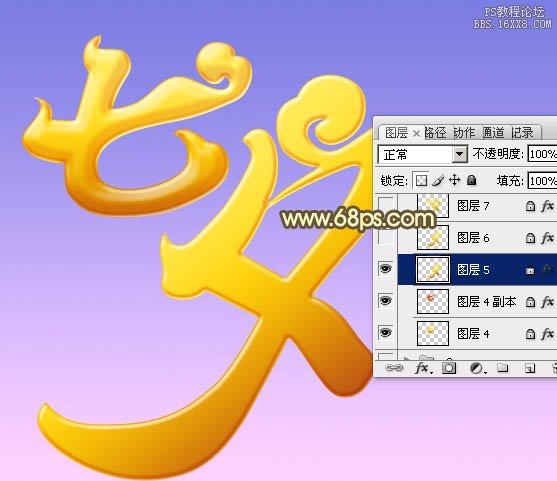This screenshot has width=557, height=481.
Task: Create new fill or adjustment layer
Action: pos(477,368)
